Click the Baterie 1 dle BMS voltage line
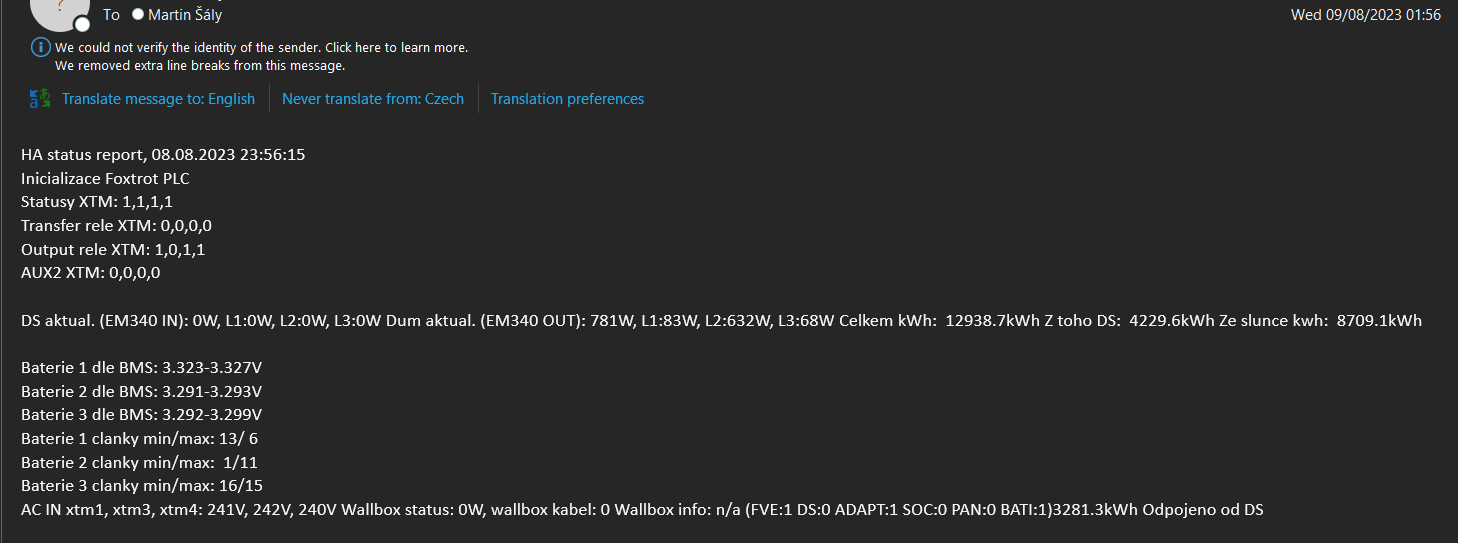This screenshot has height=543, width=1458. pyautogui.click(x=148, y=368)
